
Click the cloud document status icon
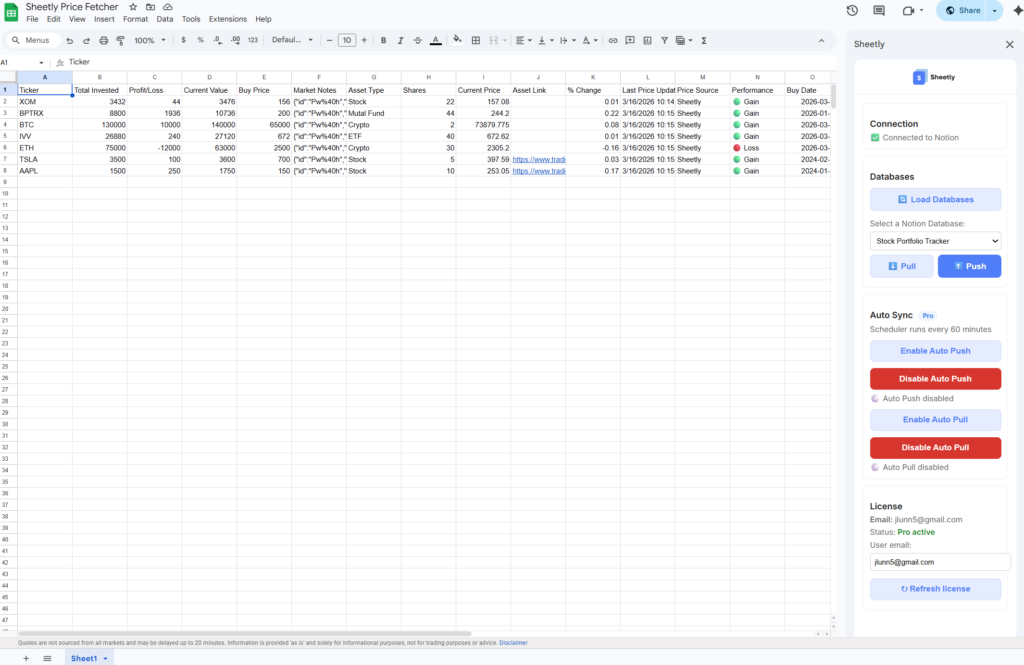168,7
